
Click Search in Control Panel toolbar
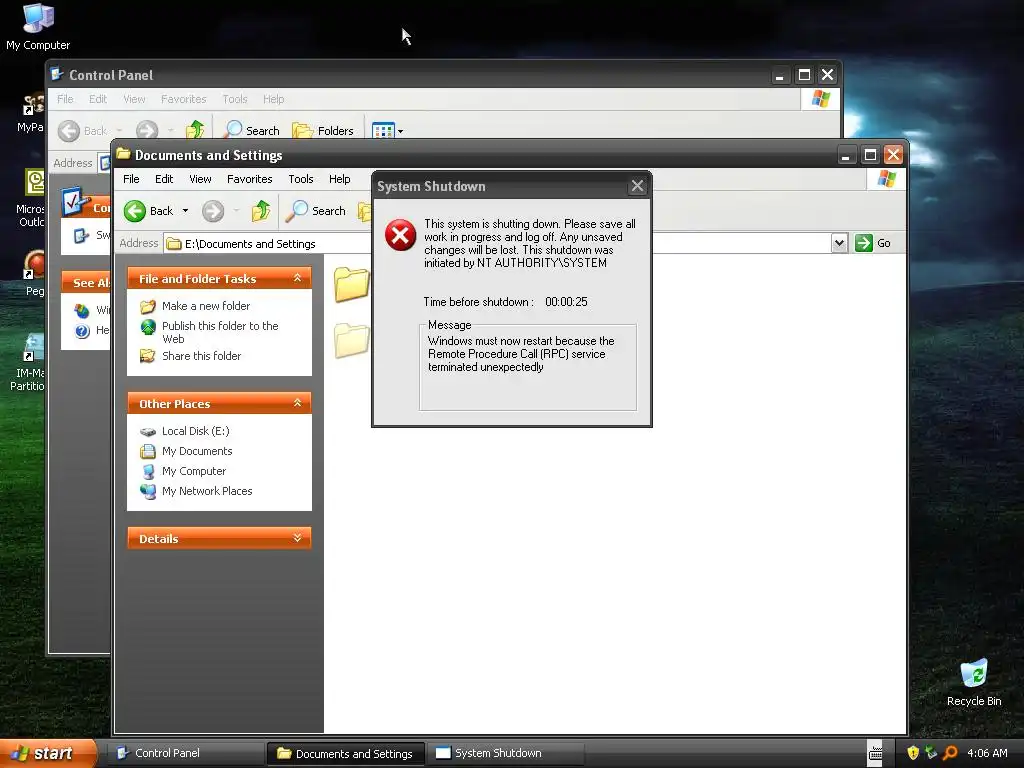(x=251, y=131)
